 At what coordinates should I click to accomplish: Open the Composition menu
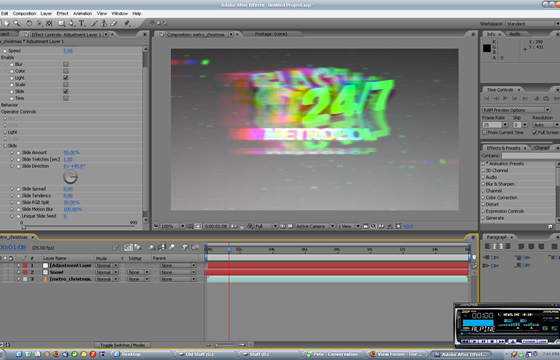[24, 14]
